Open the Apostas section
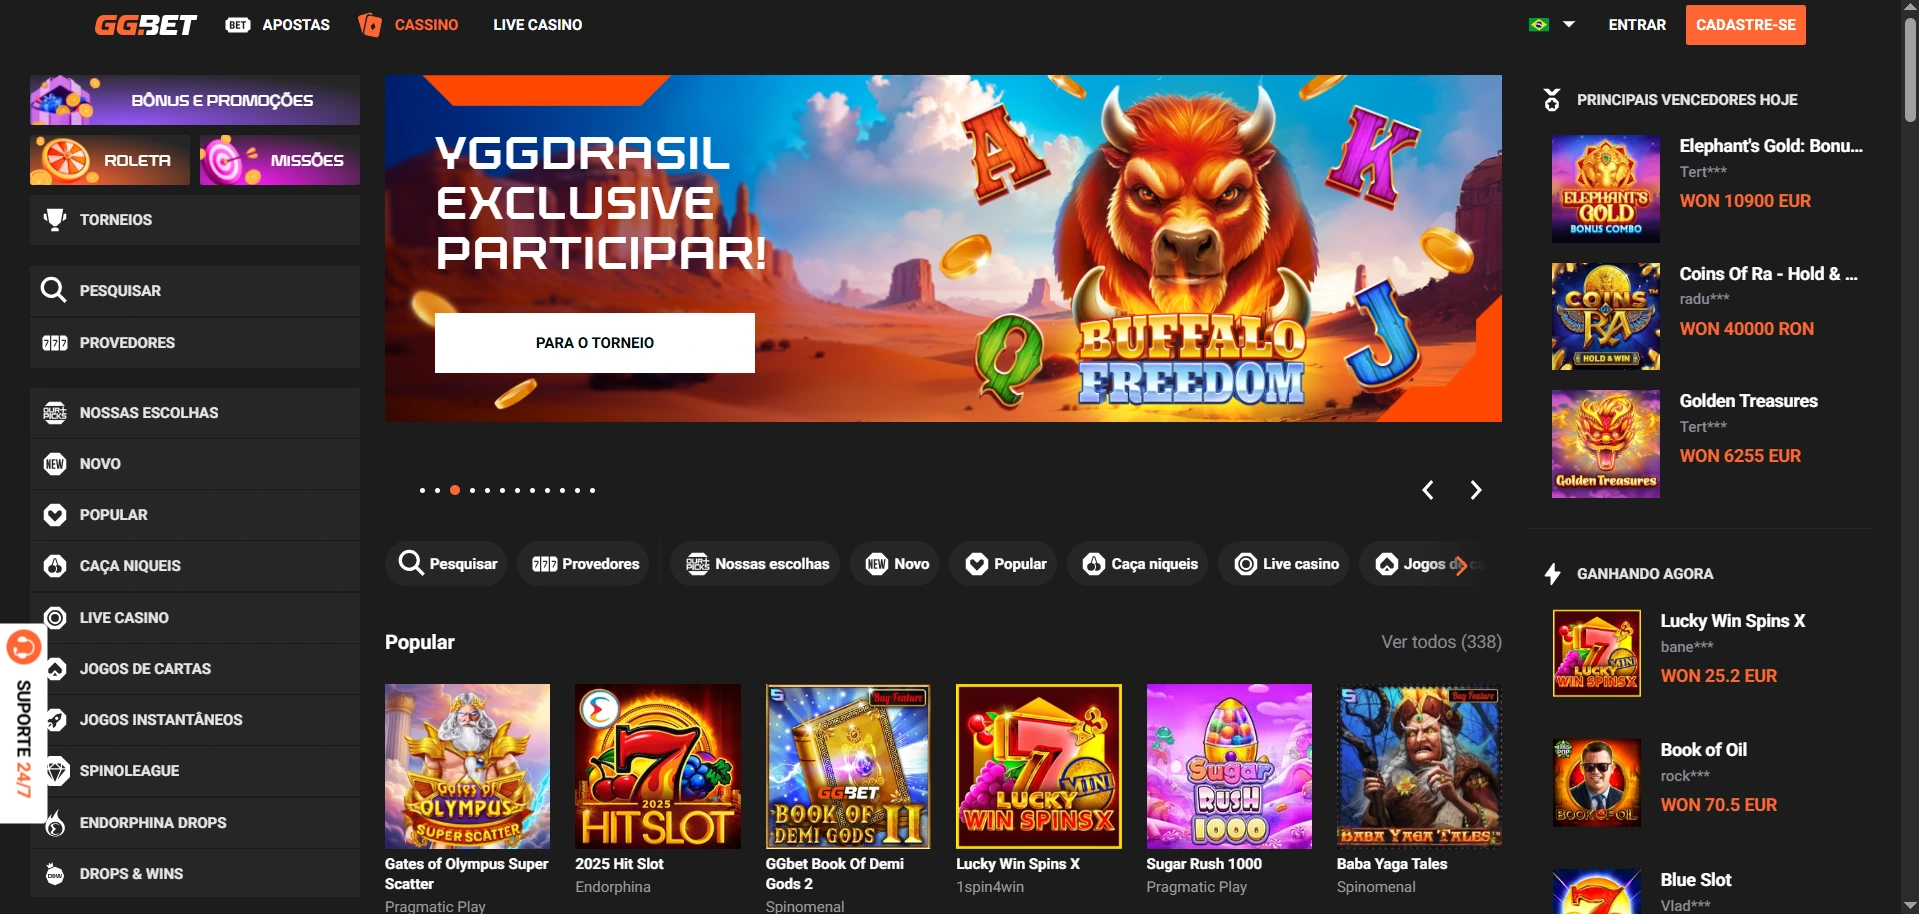Screen dimensions: 1919x914 296,25
